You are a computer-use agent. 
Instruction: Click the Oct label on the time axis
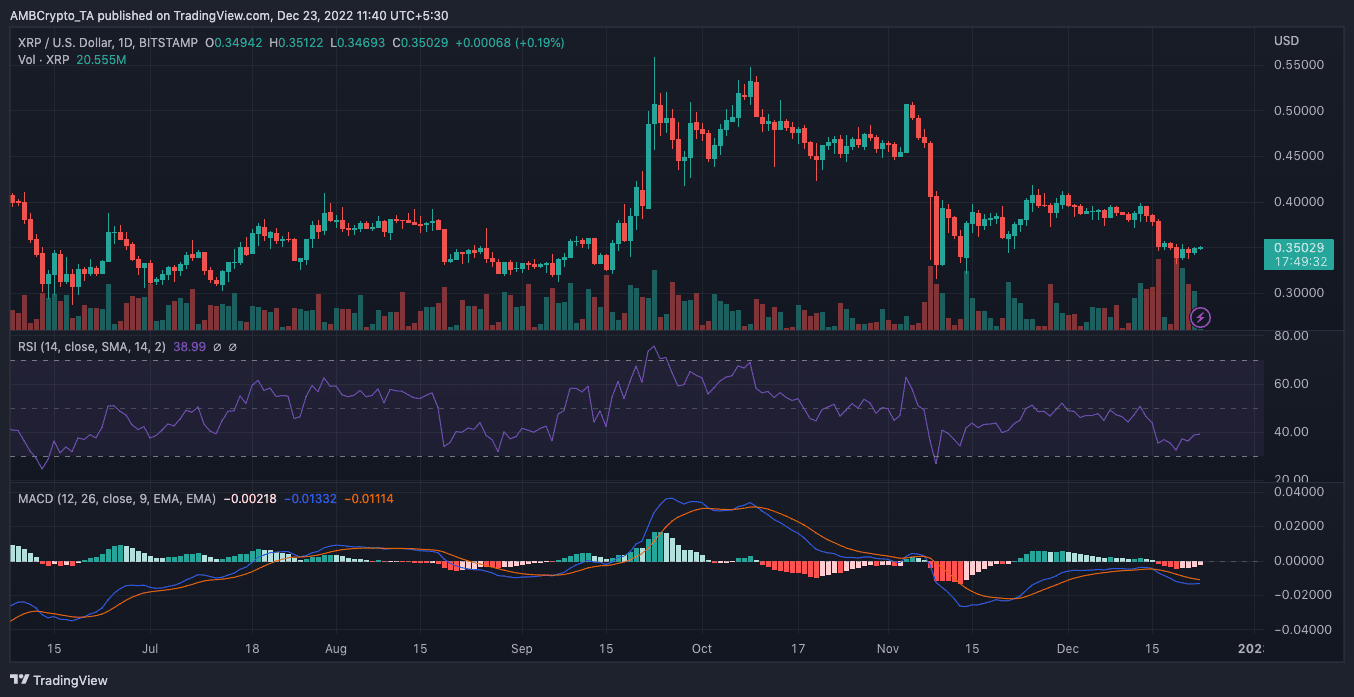tap(702, 649)
